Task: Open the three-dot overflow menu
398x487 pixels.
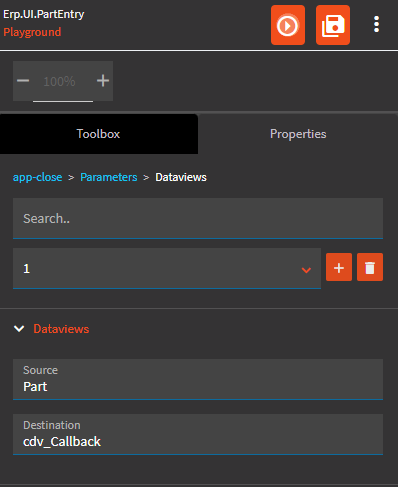Action: (376, 24)
